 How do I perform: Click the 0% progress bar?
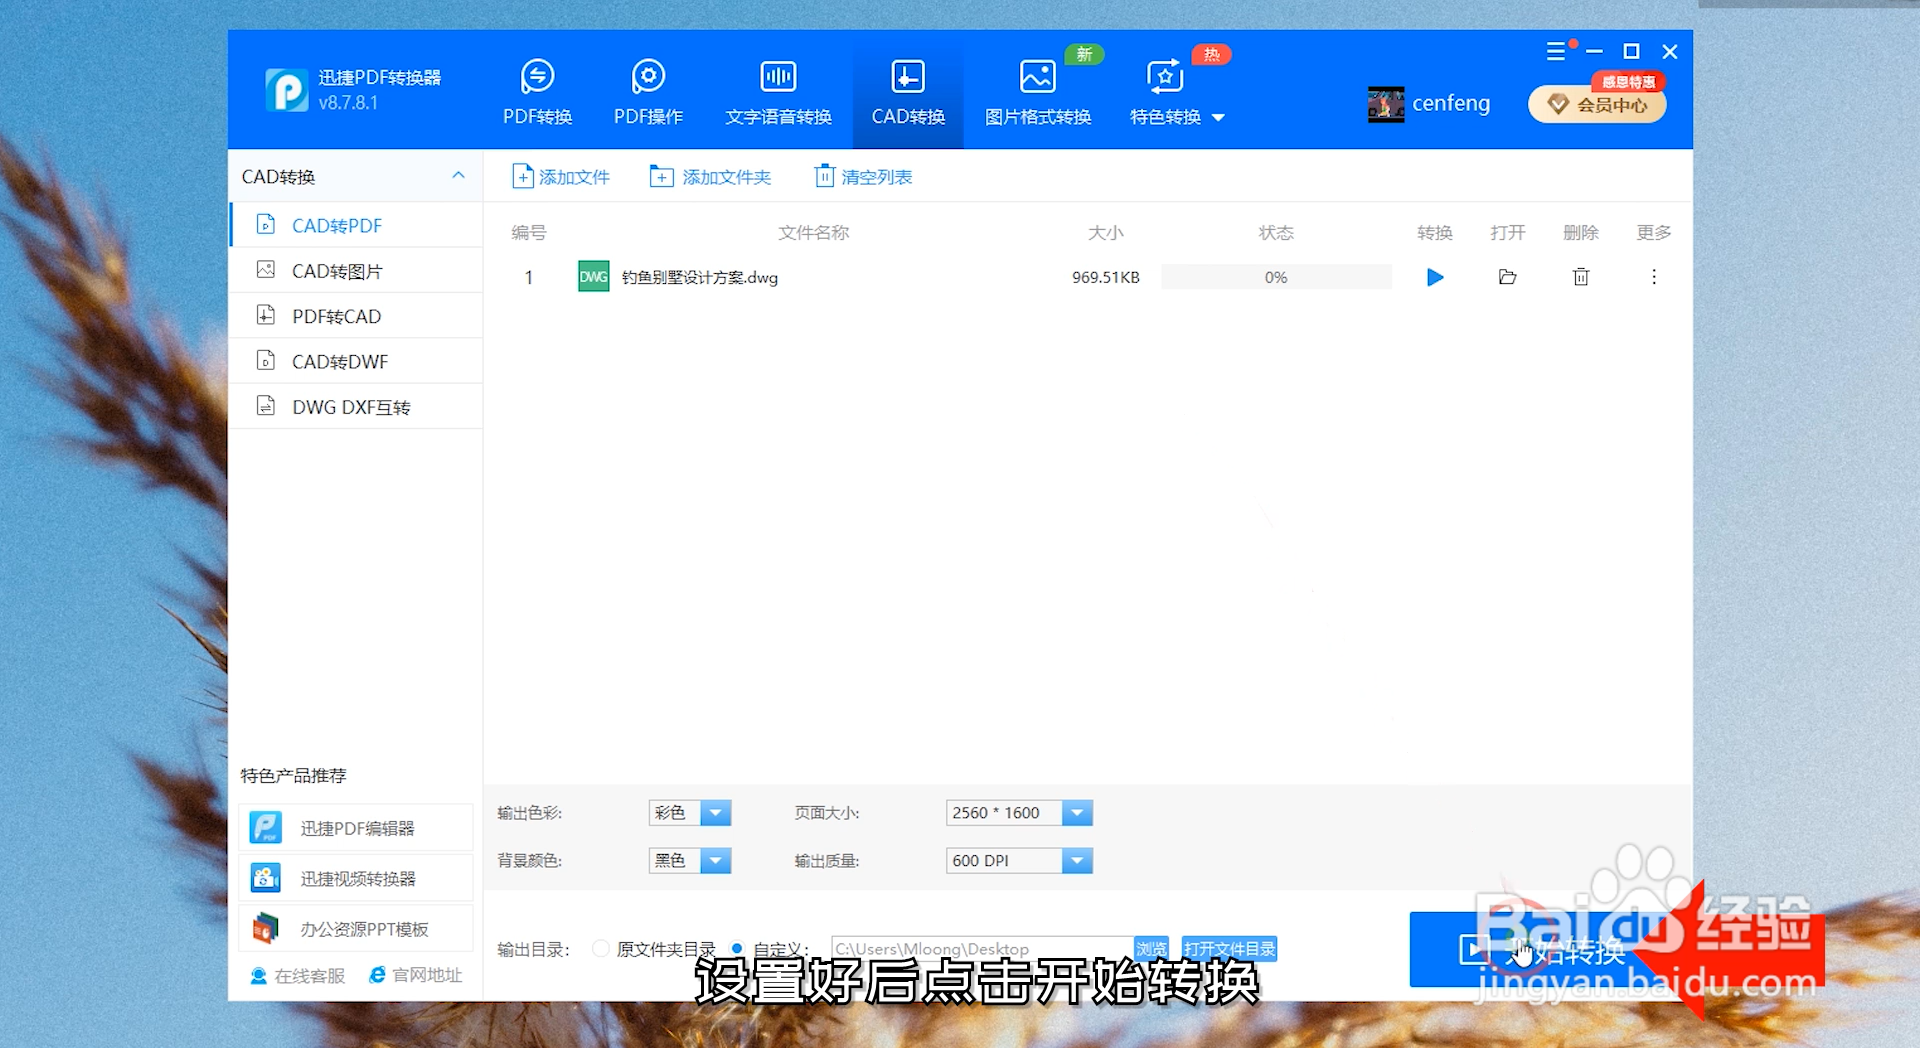(x=1276, y=277)
